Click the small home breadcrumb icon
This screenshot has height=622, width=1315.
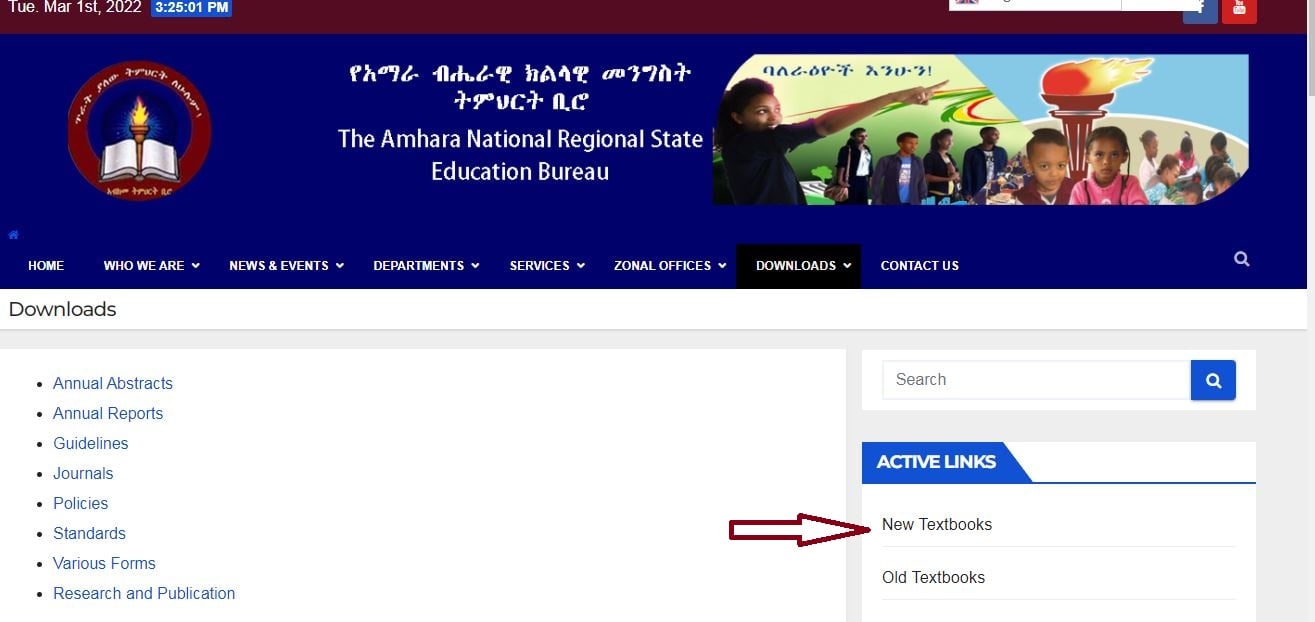14,235
